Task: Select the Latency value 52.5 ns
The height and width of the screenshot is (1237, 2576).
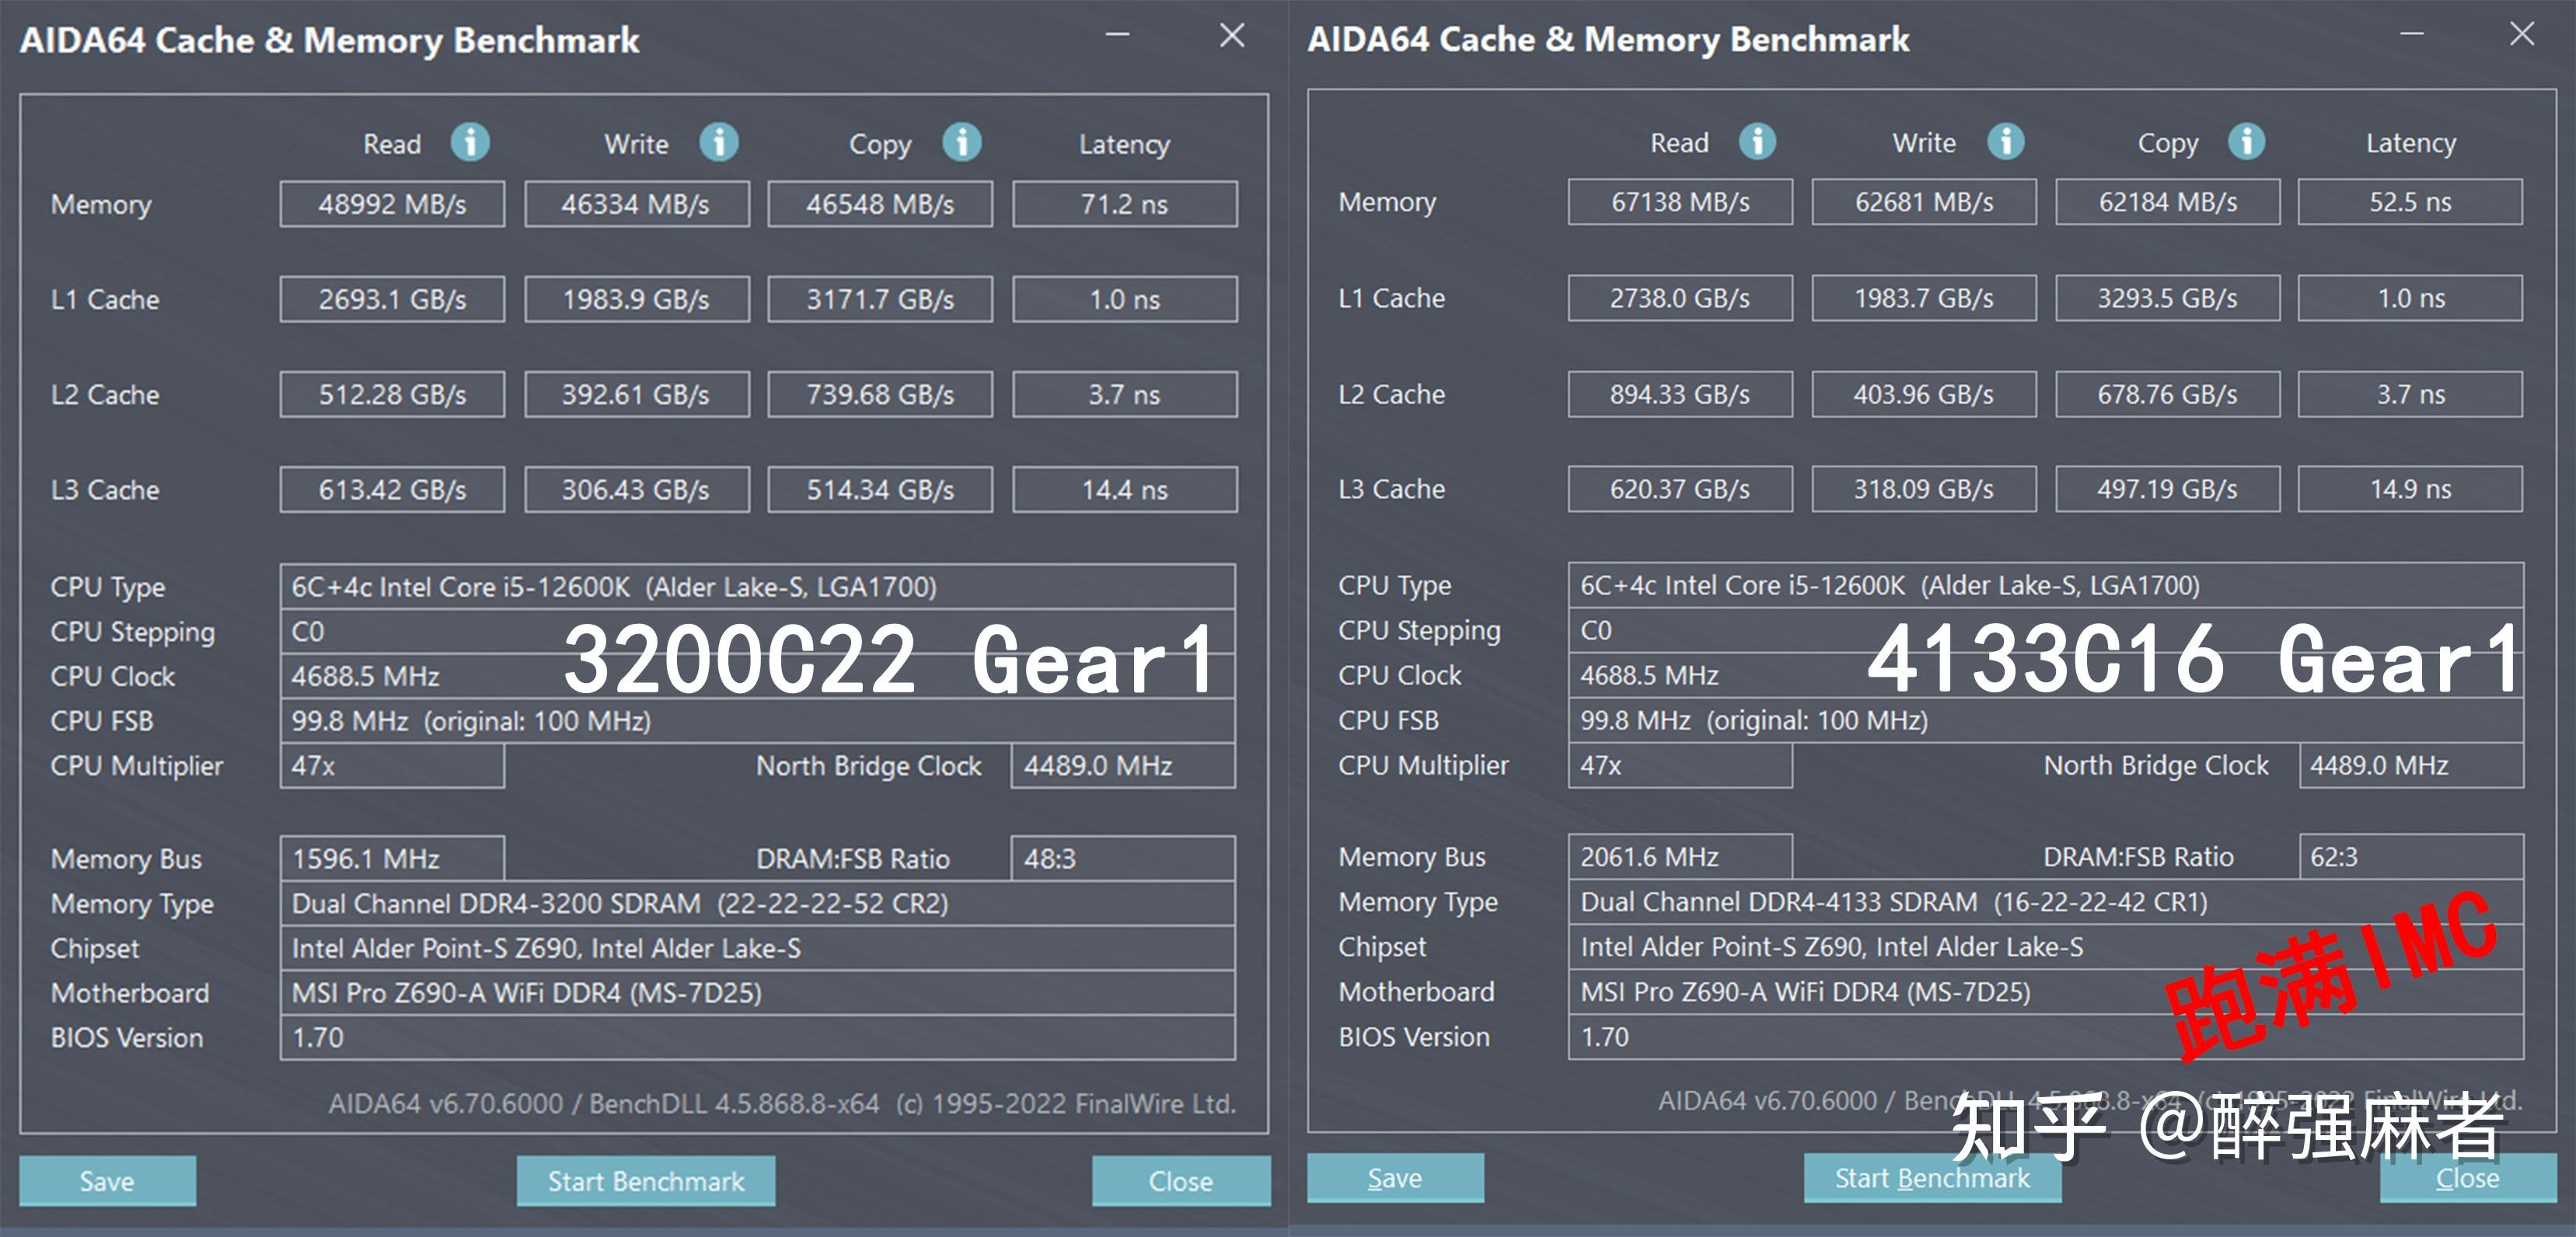Action: 2410,201
